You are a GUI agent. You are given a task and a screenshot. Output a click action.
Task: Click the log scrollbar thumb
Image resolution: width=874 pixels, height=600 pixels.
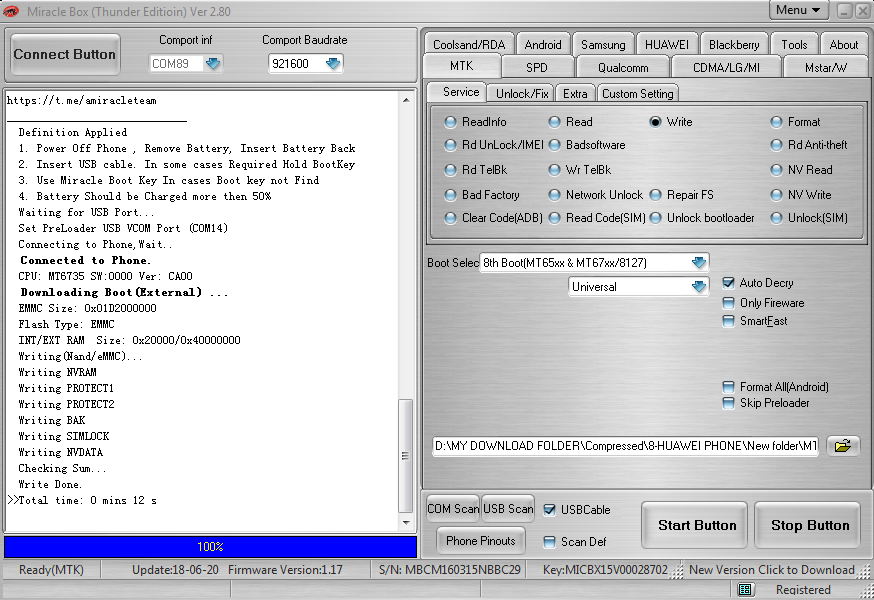(x=406, y=456)
